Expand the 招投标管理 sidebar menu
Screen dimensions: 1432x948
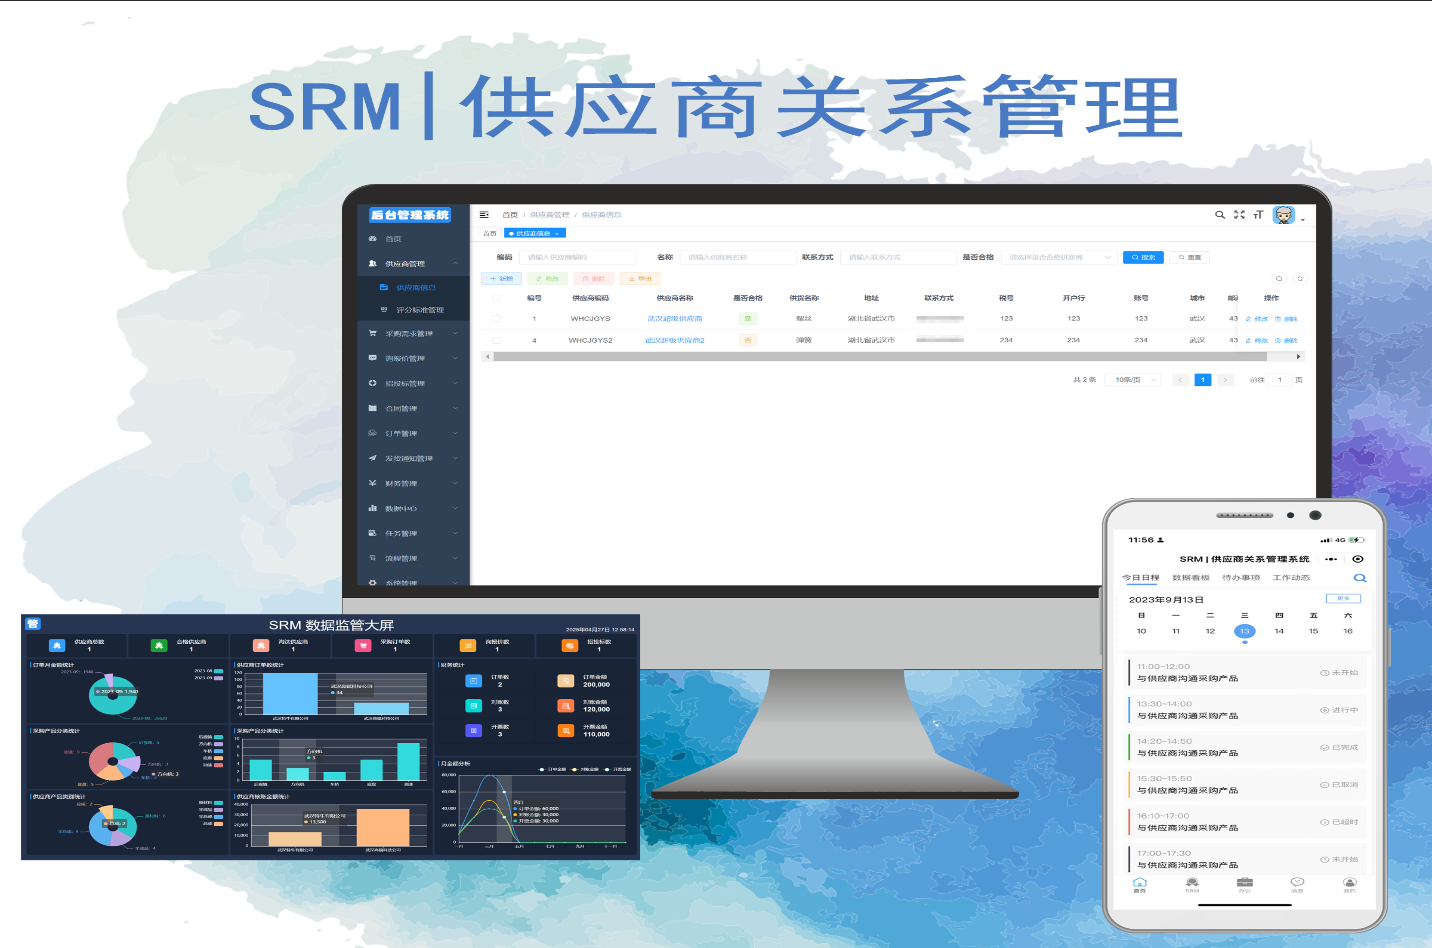point(413,384)
